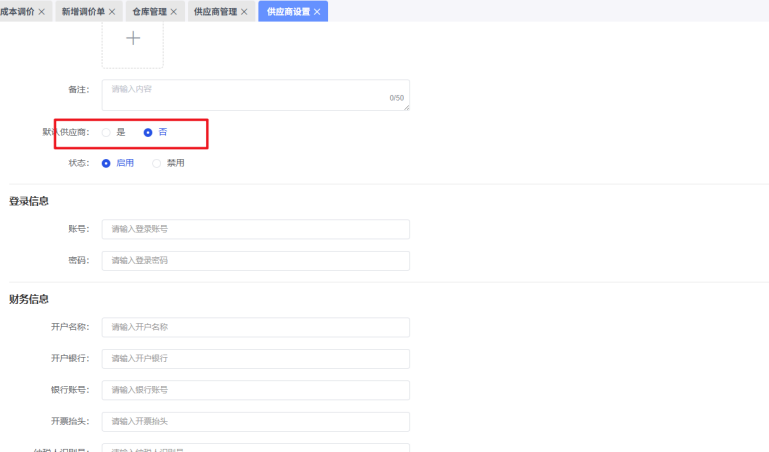
Task: Close the 仓库管理 tab
Action: coord(174,12)
